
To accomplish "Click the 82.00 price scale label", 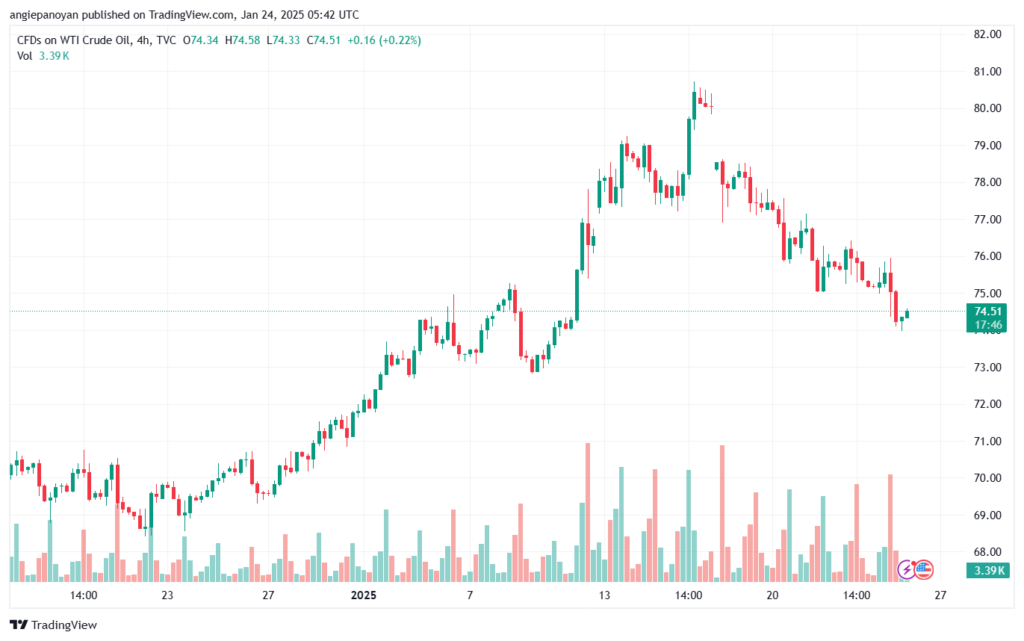I will [987, 34].
